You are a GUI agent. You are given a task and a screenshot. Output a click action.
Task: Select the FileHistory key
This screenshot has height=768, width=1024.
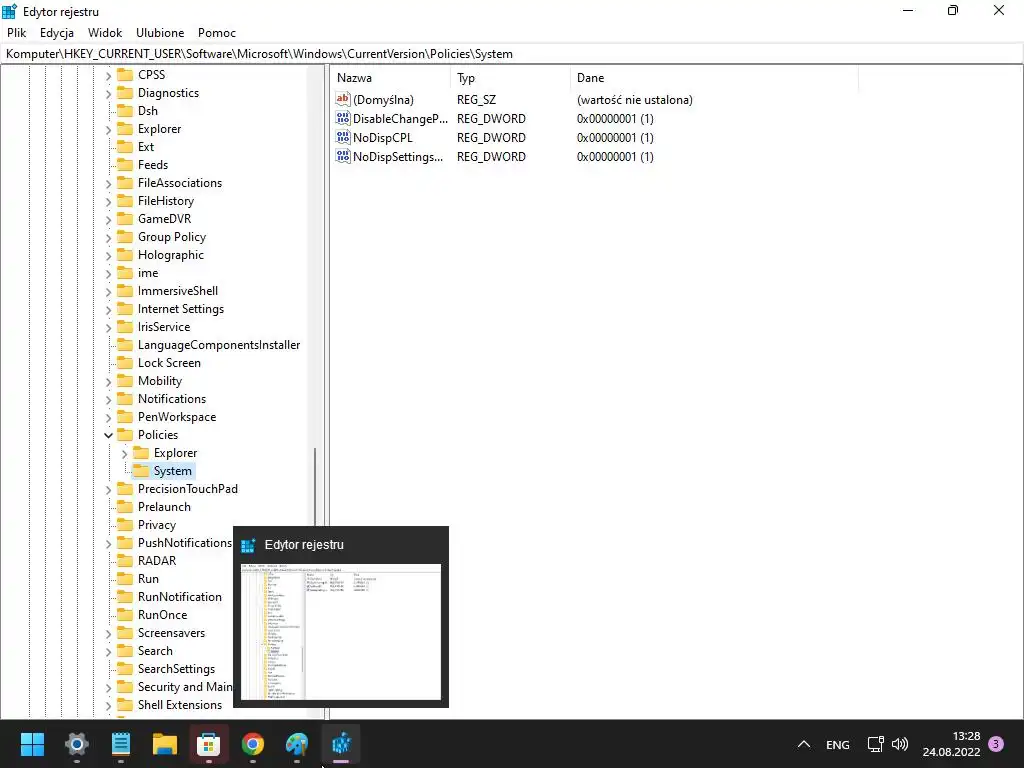click(165, 200)
